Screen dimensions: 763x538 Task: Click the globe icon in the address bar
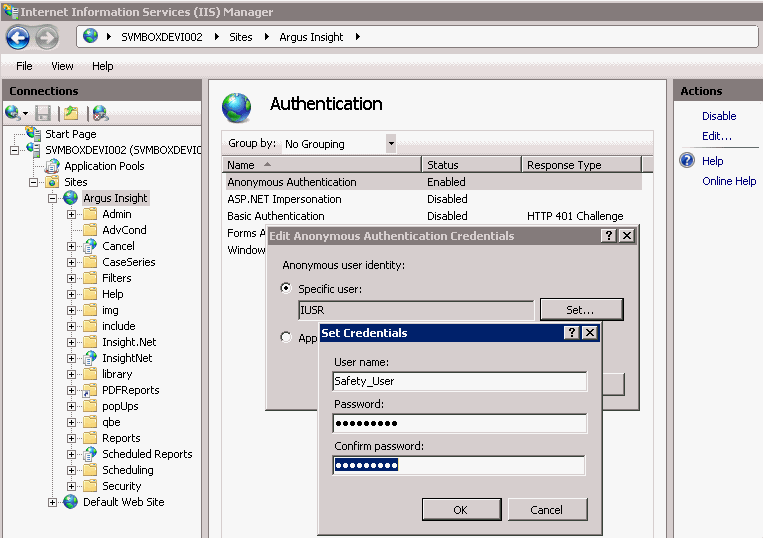tap(91, 36)
